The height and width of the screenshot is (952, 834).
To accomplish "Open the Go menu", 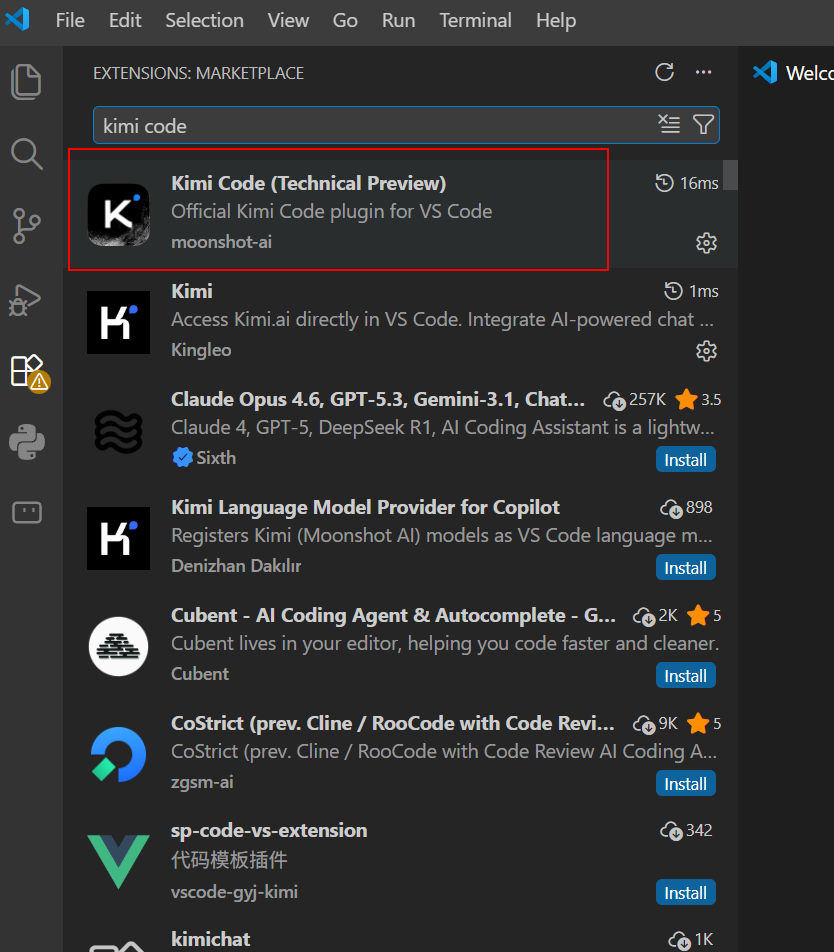I will pos(345,20).
